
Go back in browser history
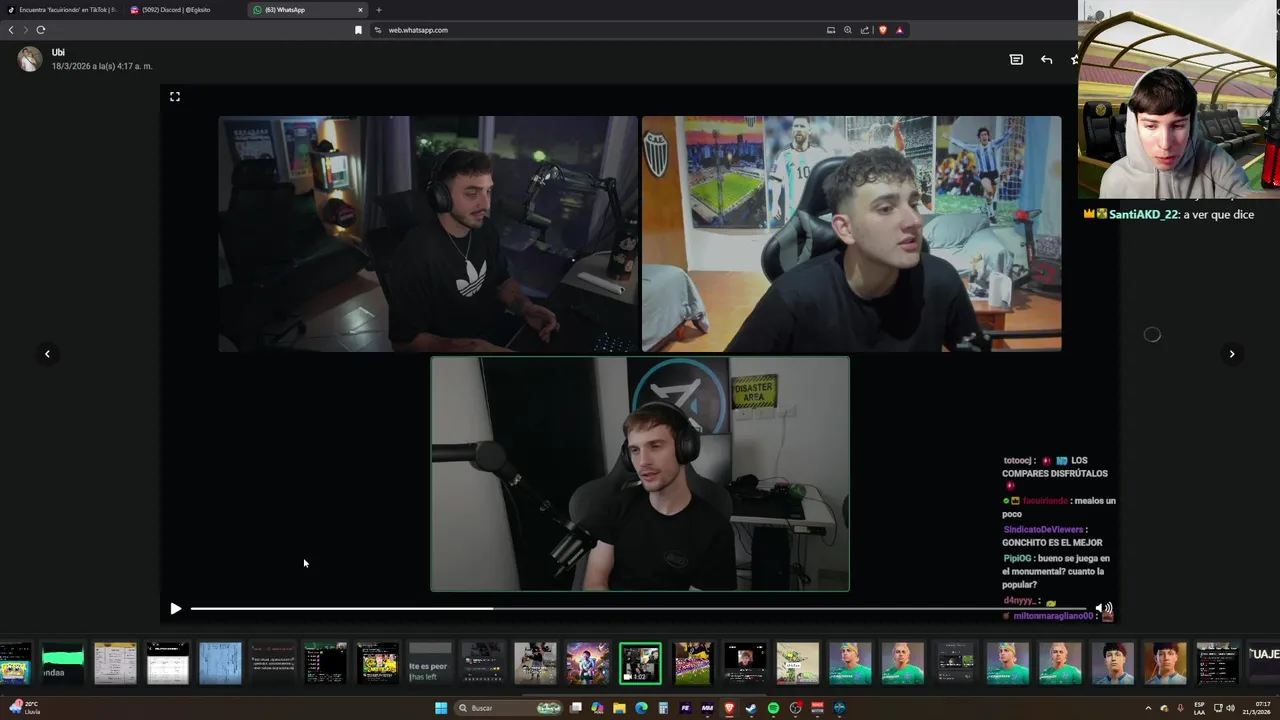(x=11, y=30)
